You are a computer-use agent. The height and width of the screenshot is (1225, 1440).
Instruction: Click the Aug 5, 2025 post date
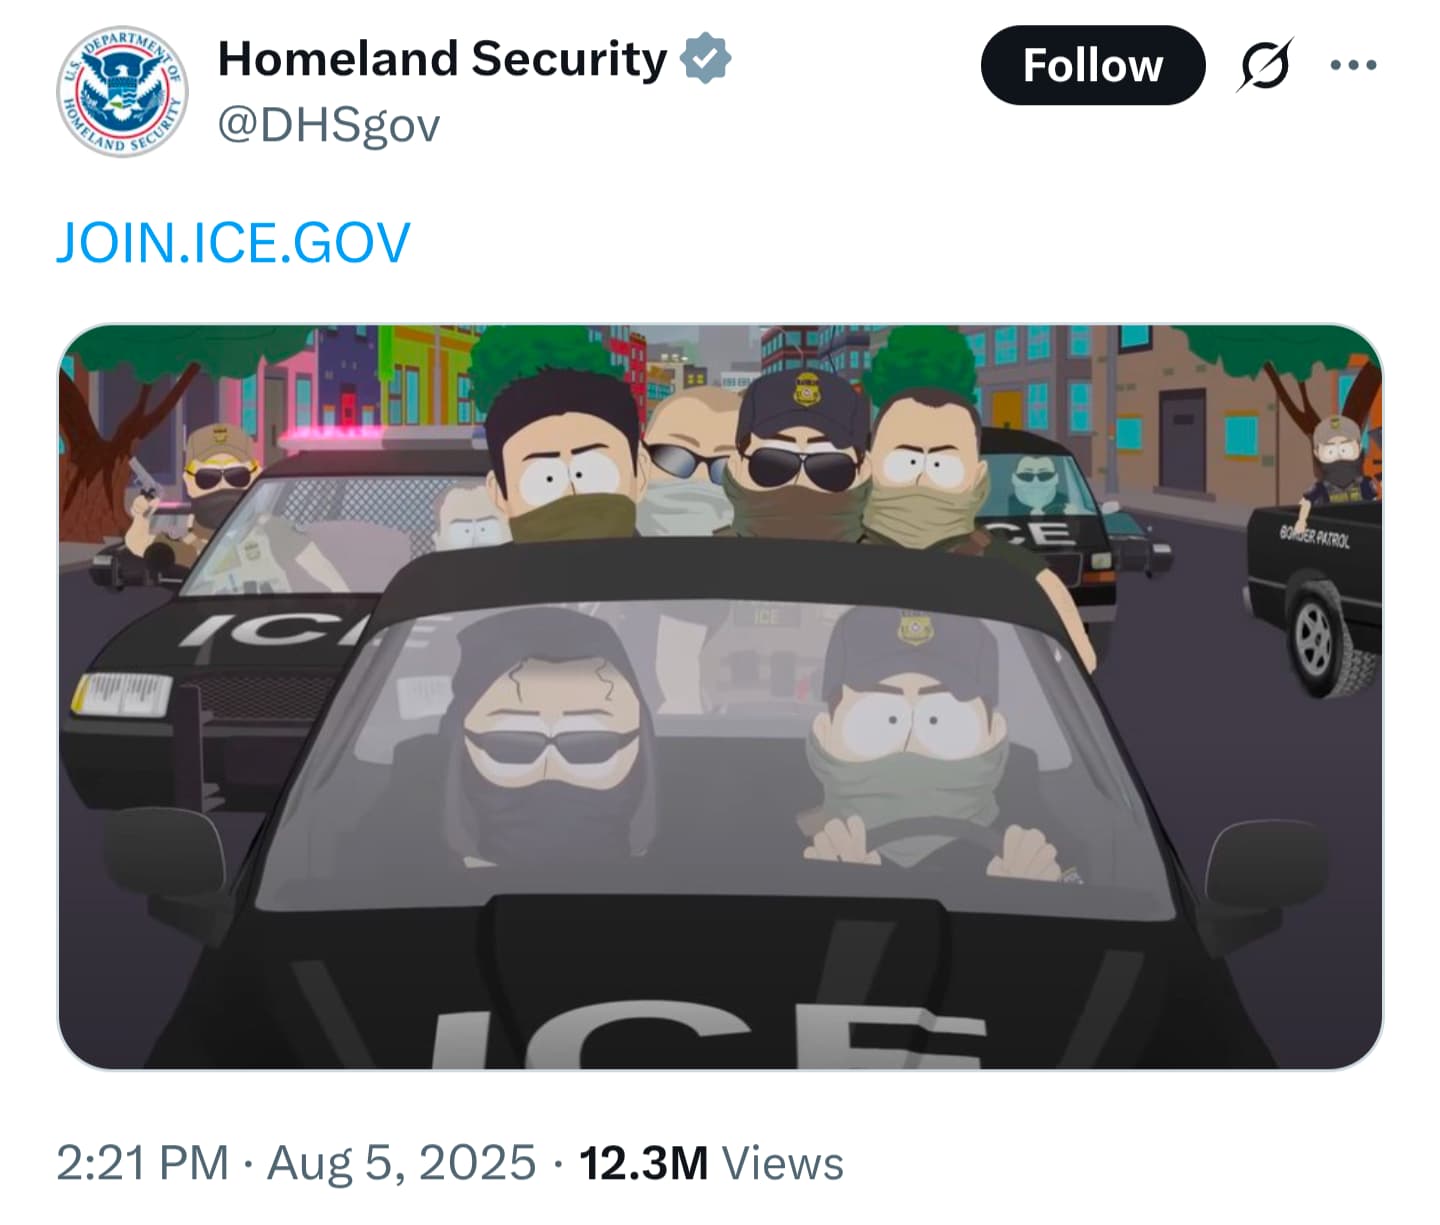pos(402,1163)
